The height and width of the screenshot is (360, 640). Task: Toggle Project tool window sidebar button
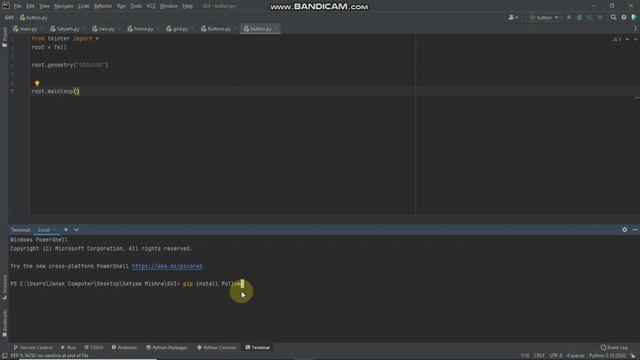coord(4,37)
